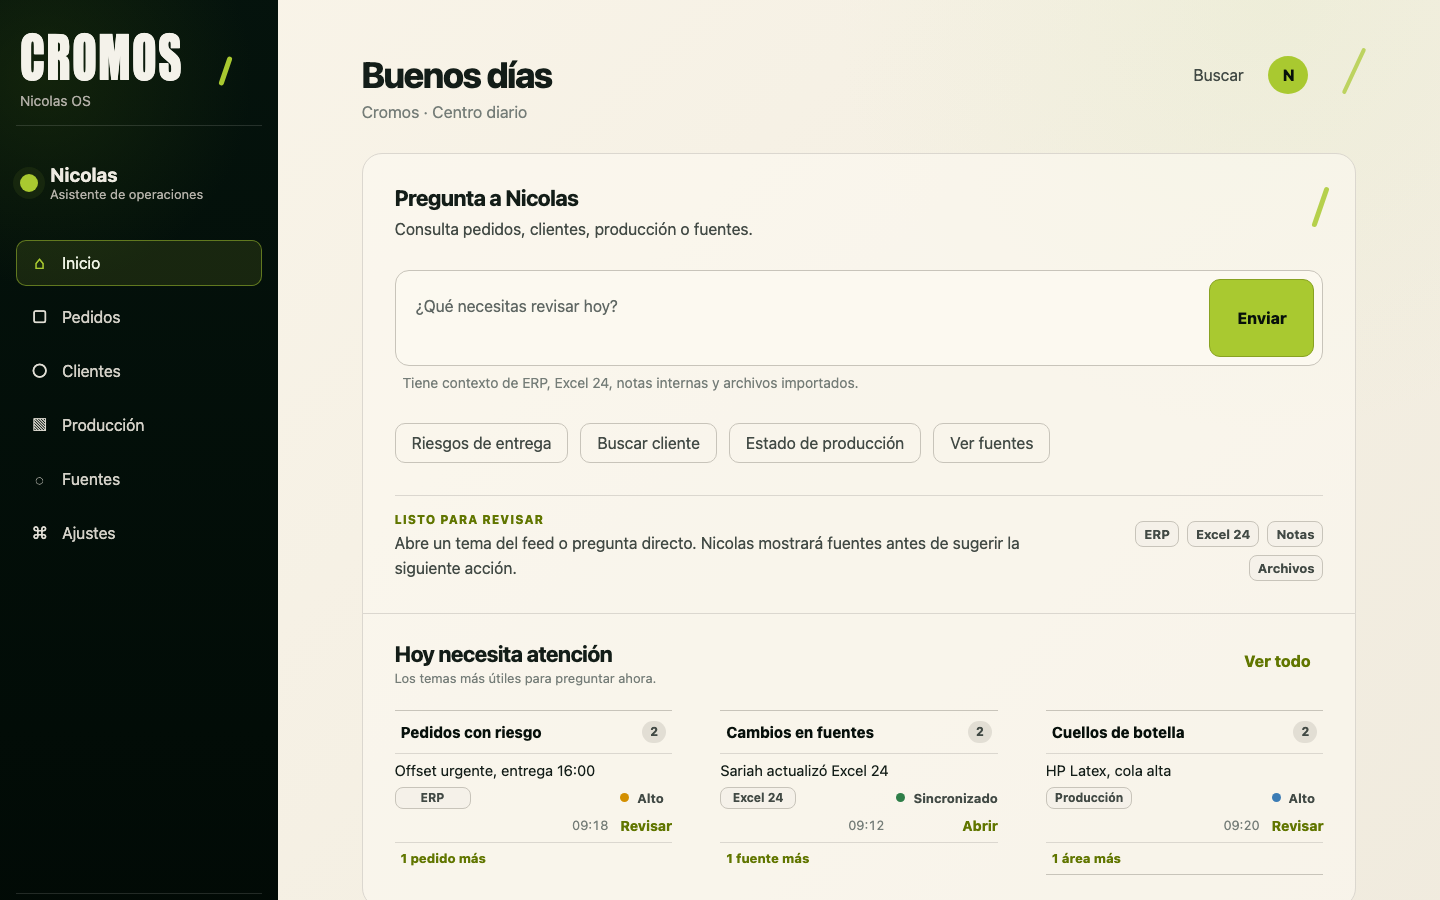Click the Pedidos con riesgo count badge

click(654, 732)
